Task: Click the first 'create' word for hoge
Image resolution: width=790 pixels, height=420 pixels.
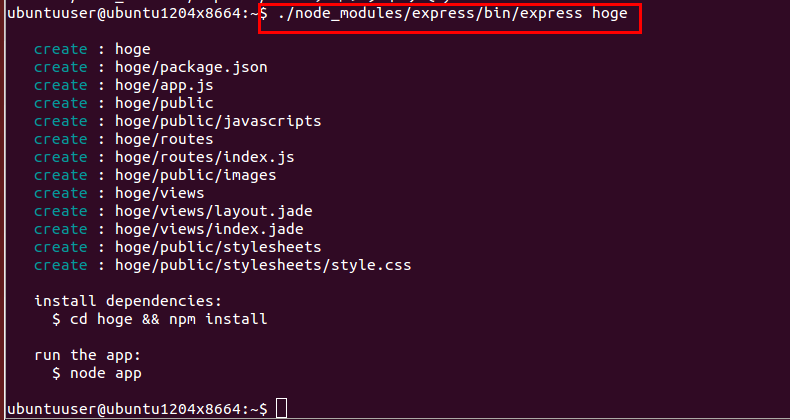Action: click(60, 49)
